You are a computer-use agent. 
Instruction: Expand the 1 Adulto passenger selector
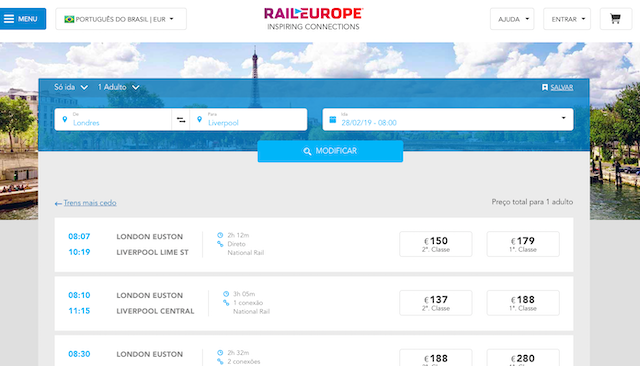[118, 87]
